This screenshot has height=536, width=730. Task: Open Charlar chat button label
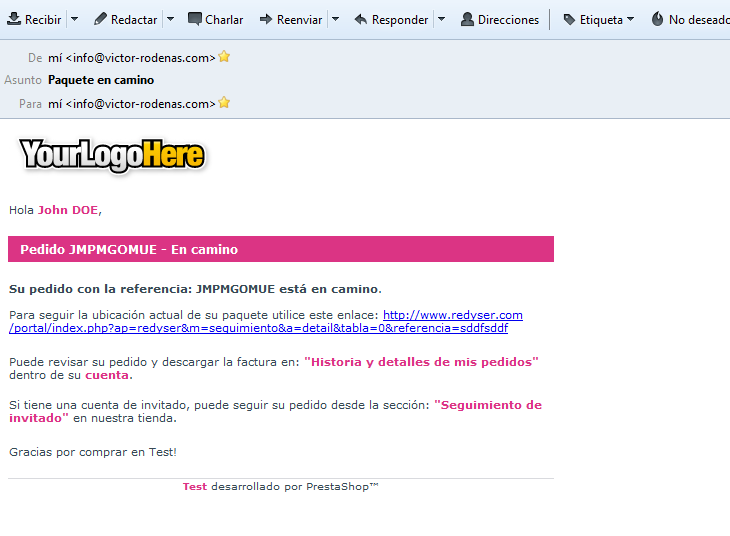224,20
